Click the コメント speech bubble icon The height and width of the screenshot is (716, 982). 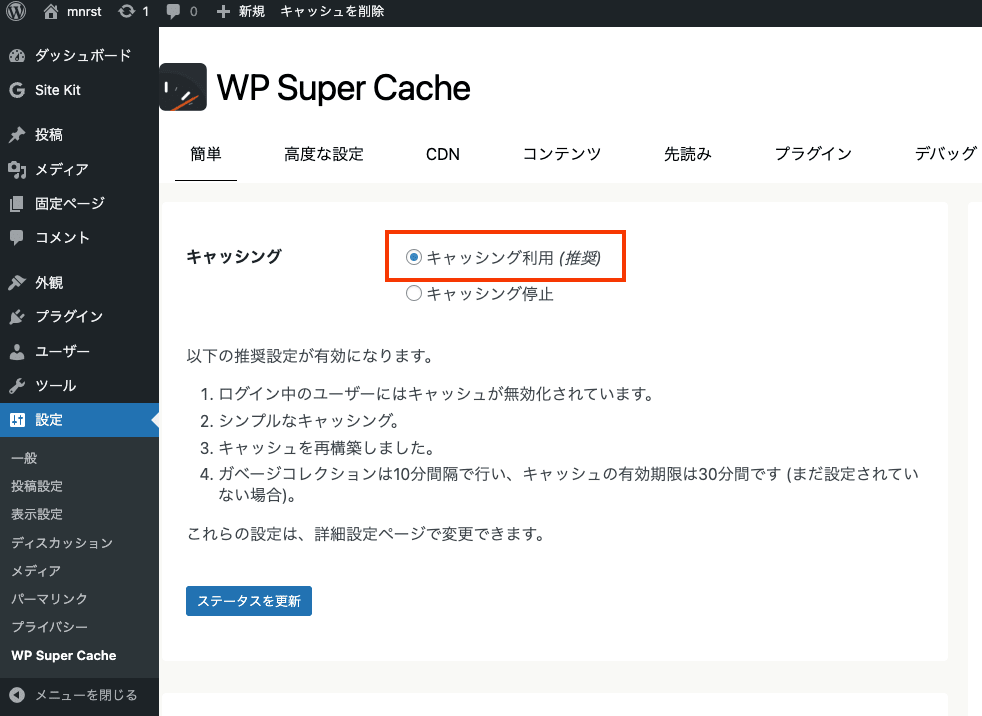(17, 237)
